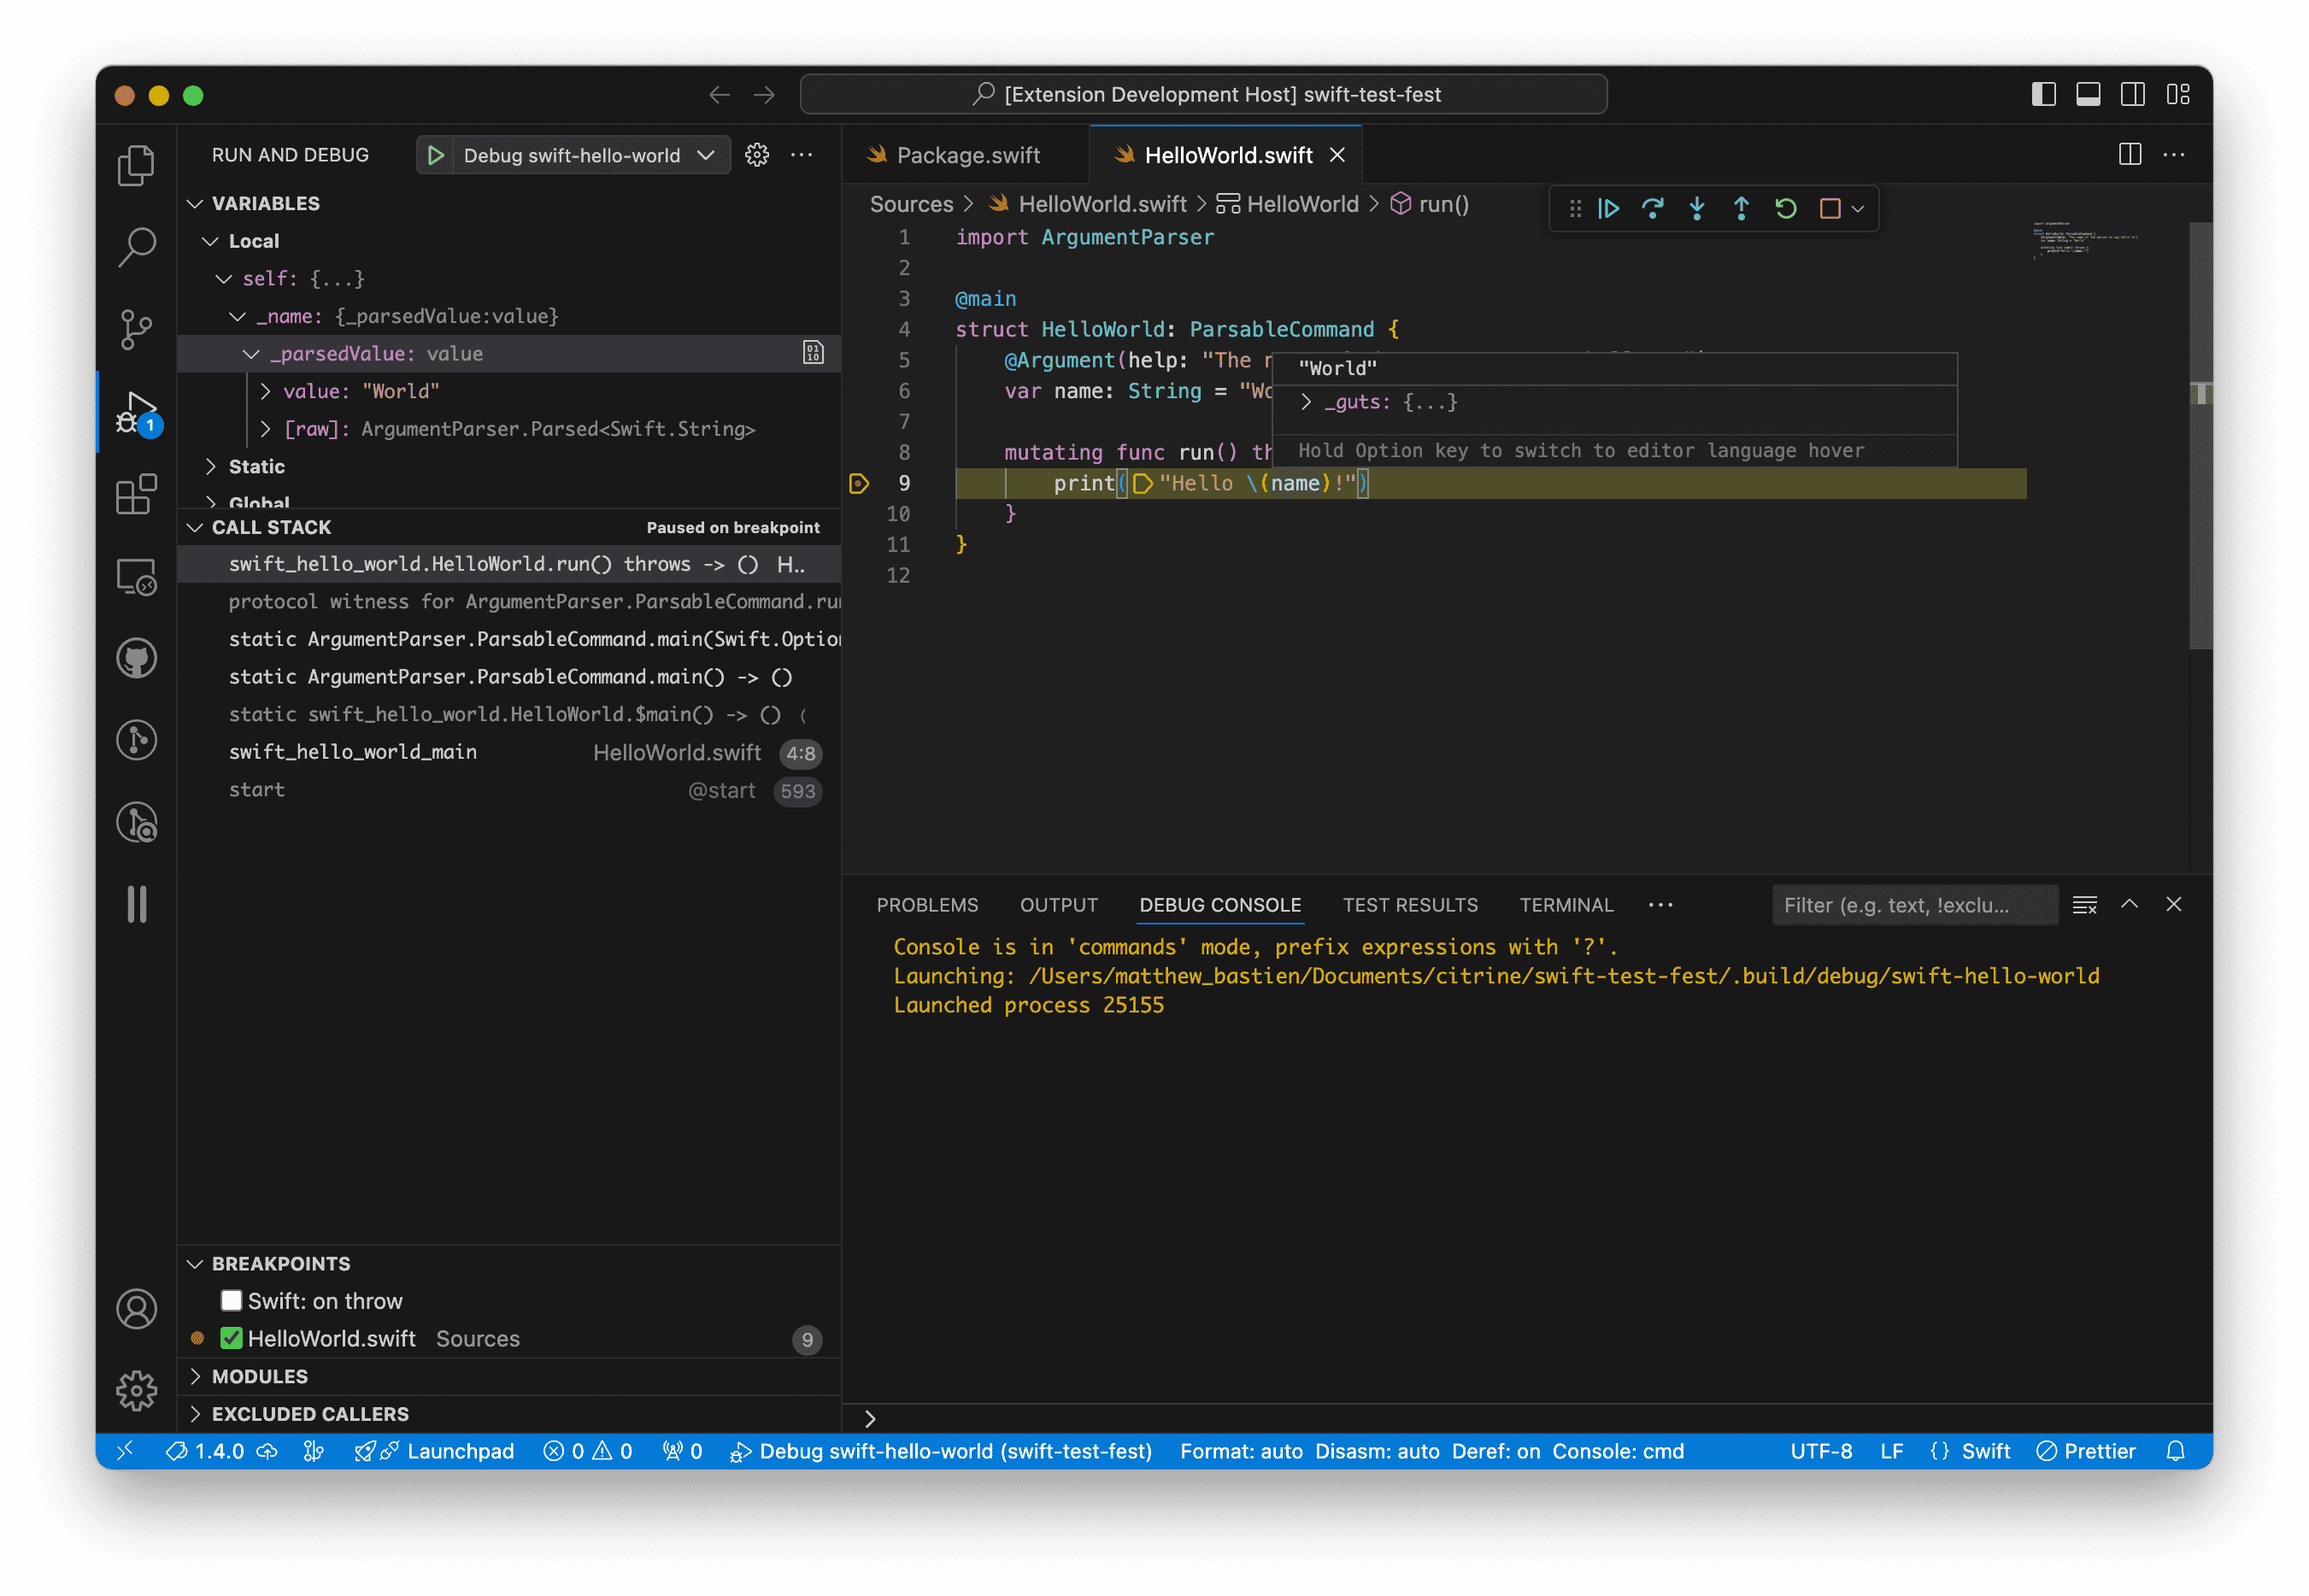2309x1596 pixels.
Task: Open Accounts icon in activity bar
Action: pyautogui.click(x=136, y=1309)
